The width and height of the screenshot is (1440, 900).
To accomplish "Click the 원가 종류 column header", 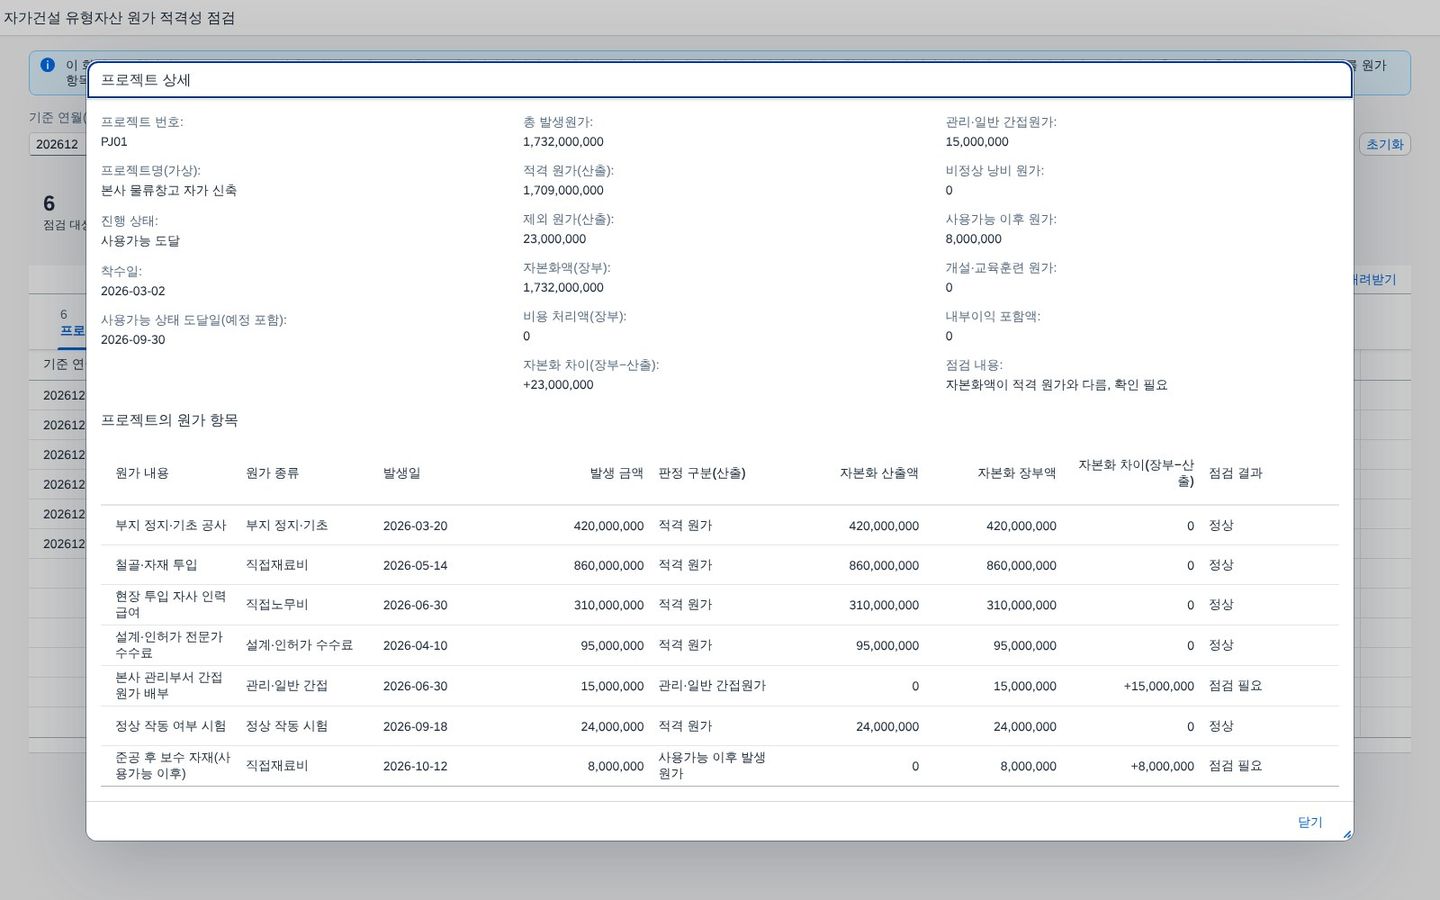I will click(272, 473).
